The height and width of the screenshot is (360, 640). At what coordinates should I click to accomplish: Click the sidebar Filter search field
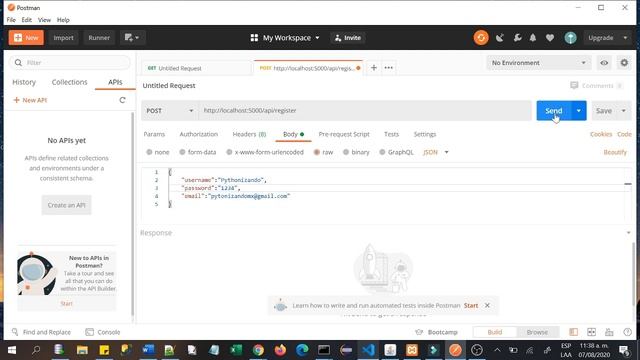coord(69,62)
